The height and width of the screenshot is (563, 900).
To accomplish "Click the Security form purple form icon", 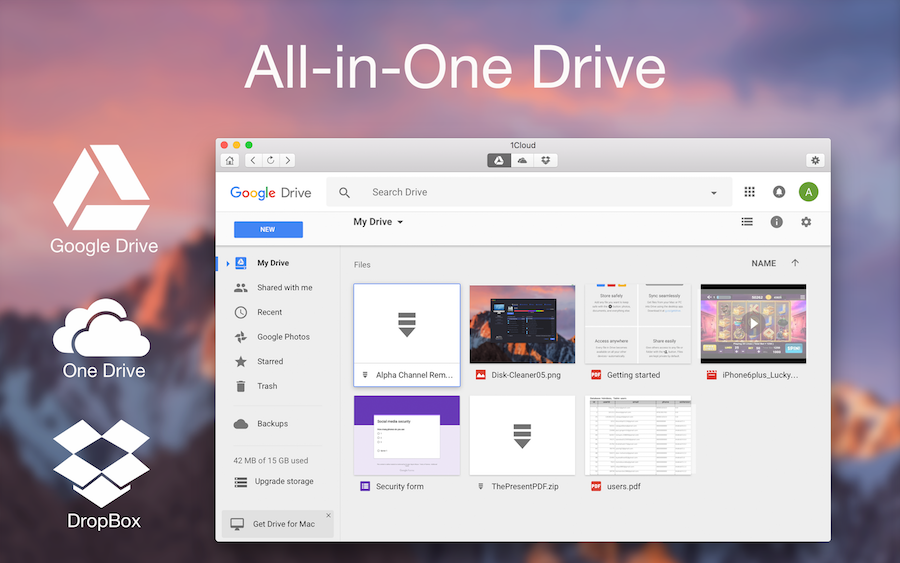I will 365,487.
